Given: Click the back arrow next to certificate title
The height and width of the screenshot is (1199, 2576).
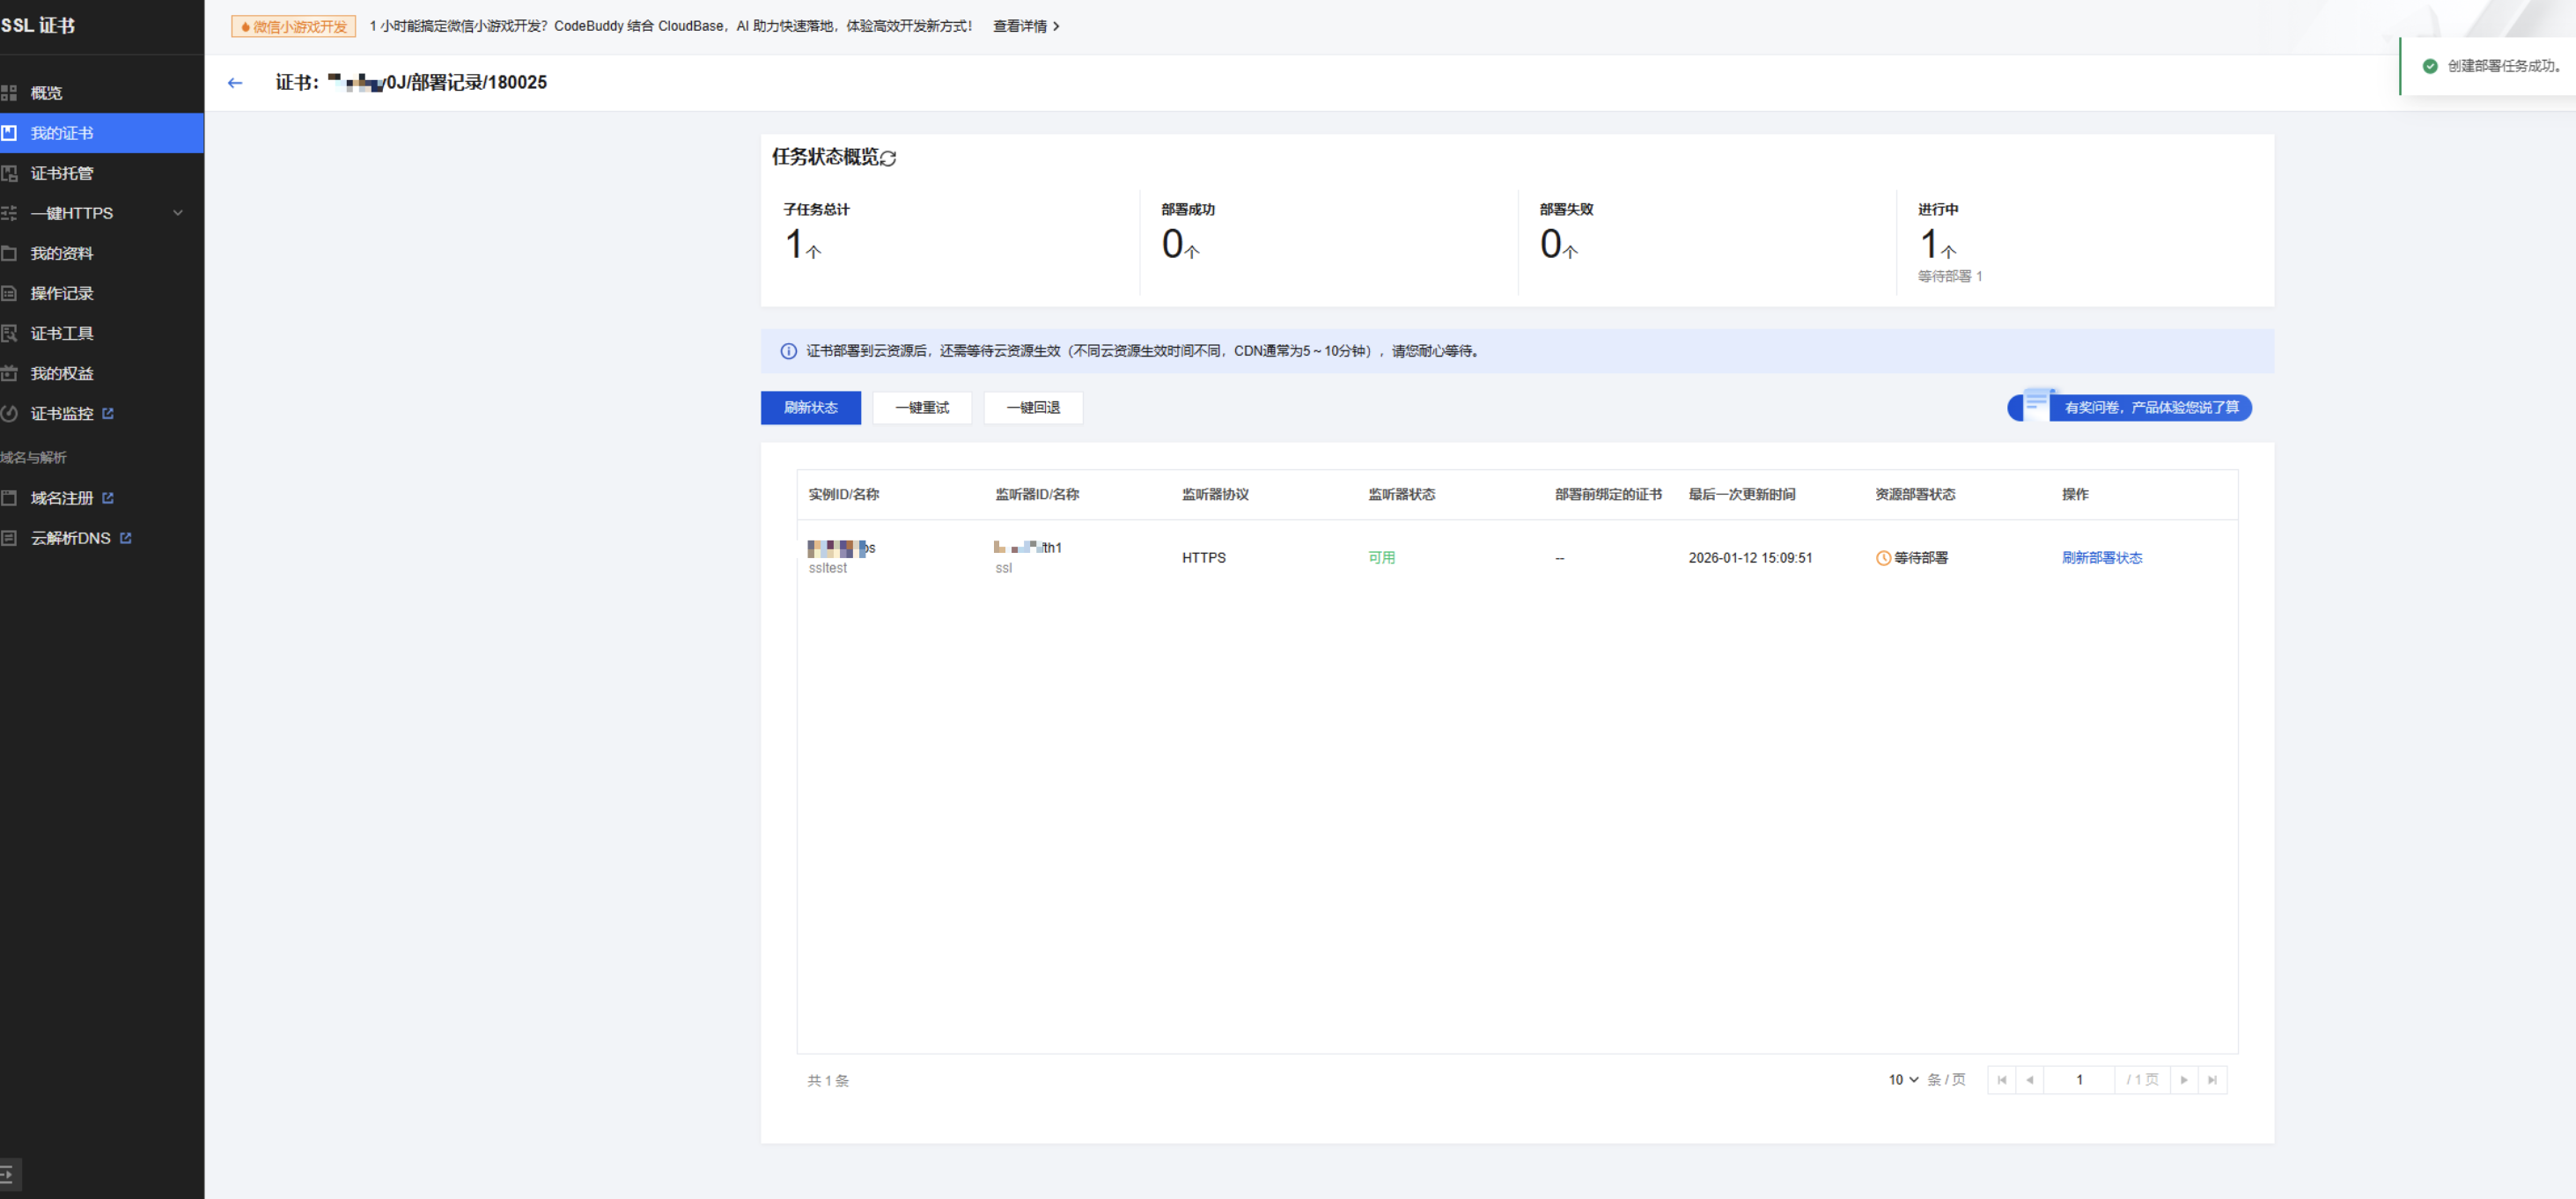Looking at the screenshot, I should coord(235,83).
